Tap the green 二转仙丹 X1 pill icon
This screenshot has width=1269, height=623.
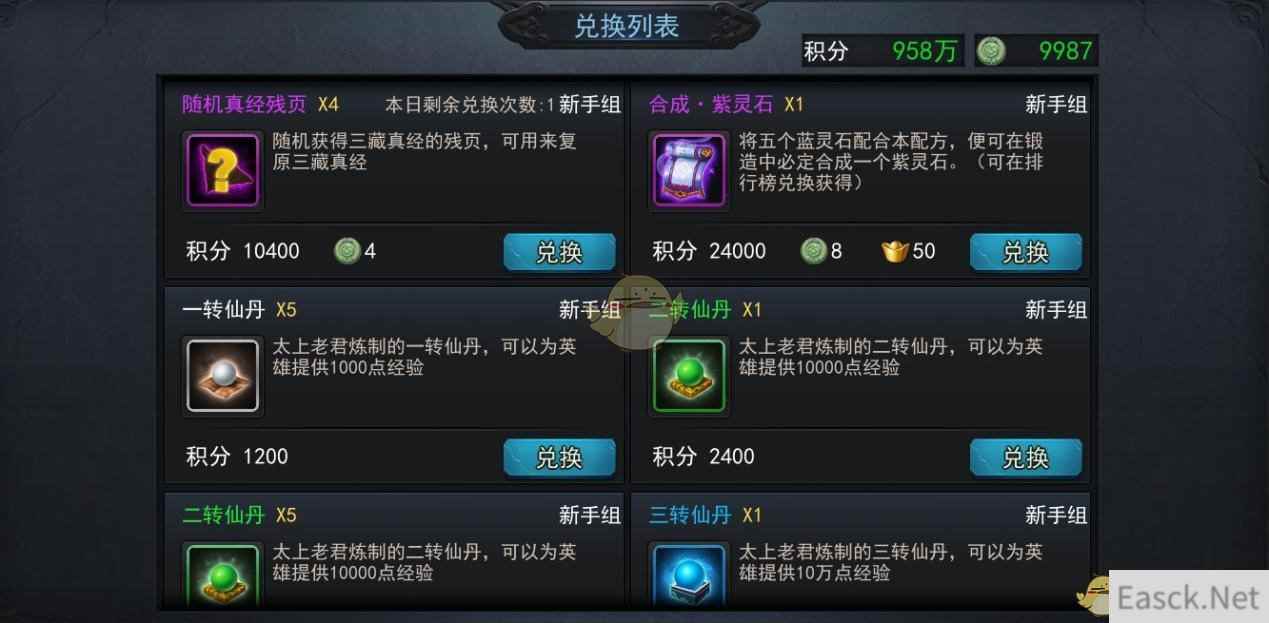point(689,376)
